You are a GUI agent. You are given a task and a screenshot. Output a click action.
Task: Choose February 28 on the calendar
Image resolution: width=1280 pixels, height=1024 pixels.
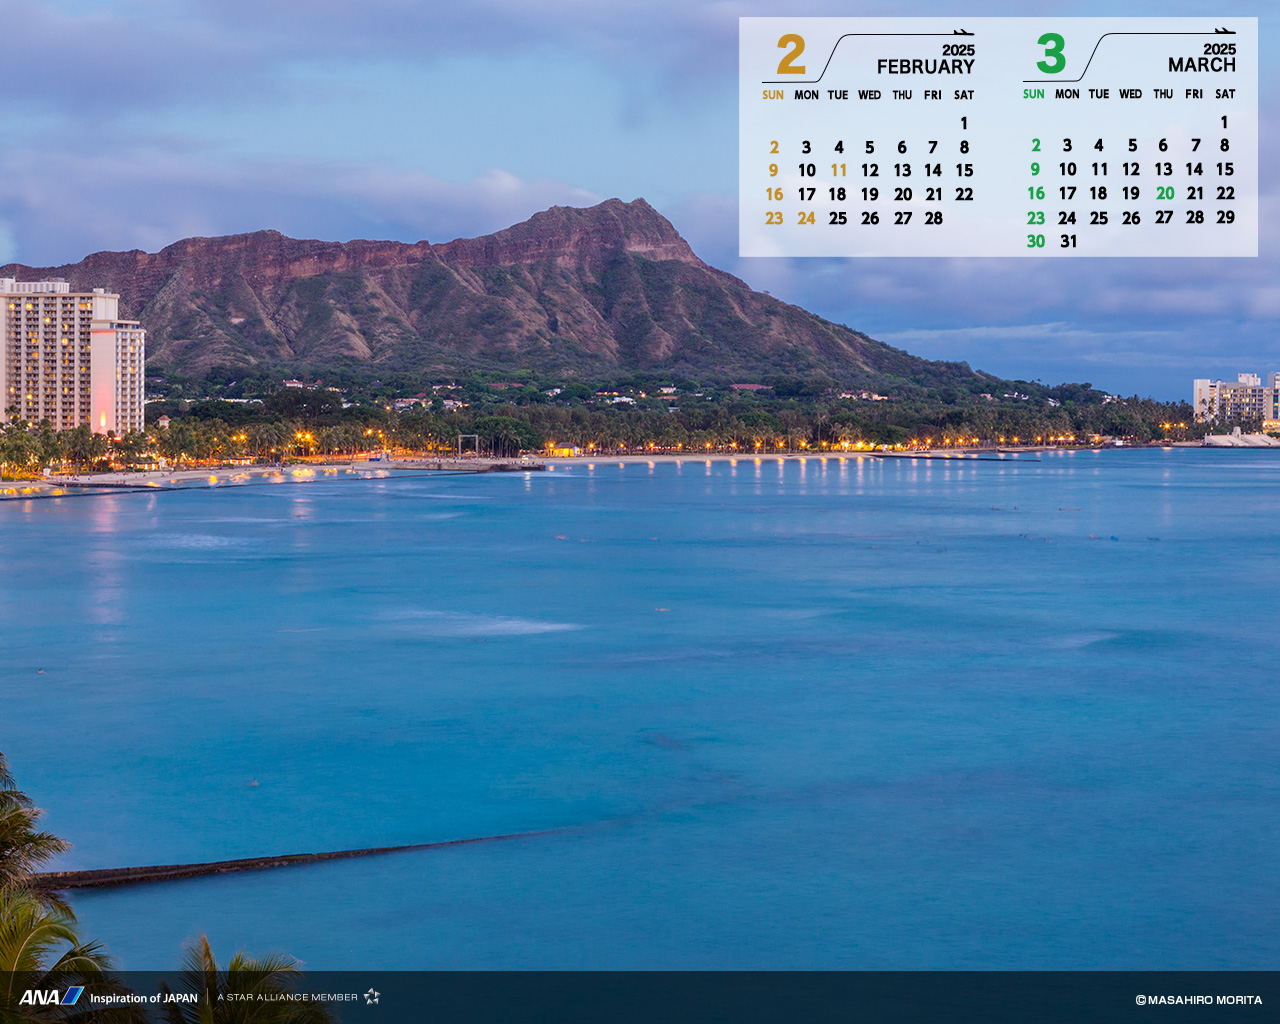tap(933, 218)
